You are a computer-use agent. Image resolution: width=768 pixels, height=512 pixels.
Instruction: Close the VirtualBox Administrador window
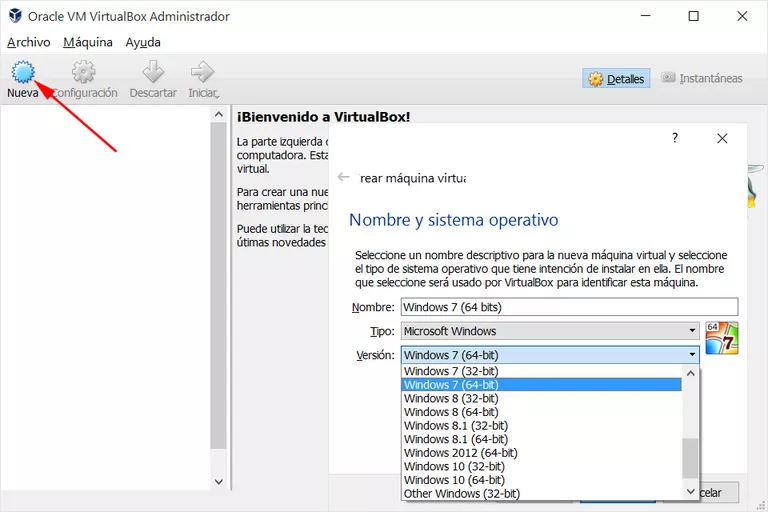coord(742,16)
